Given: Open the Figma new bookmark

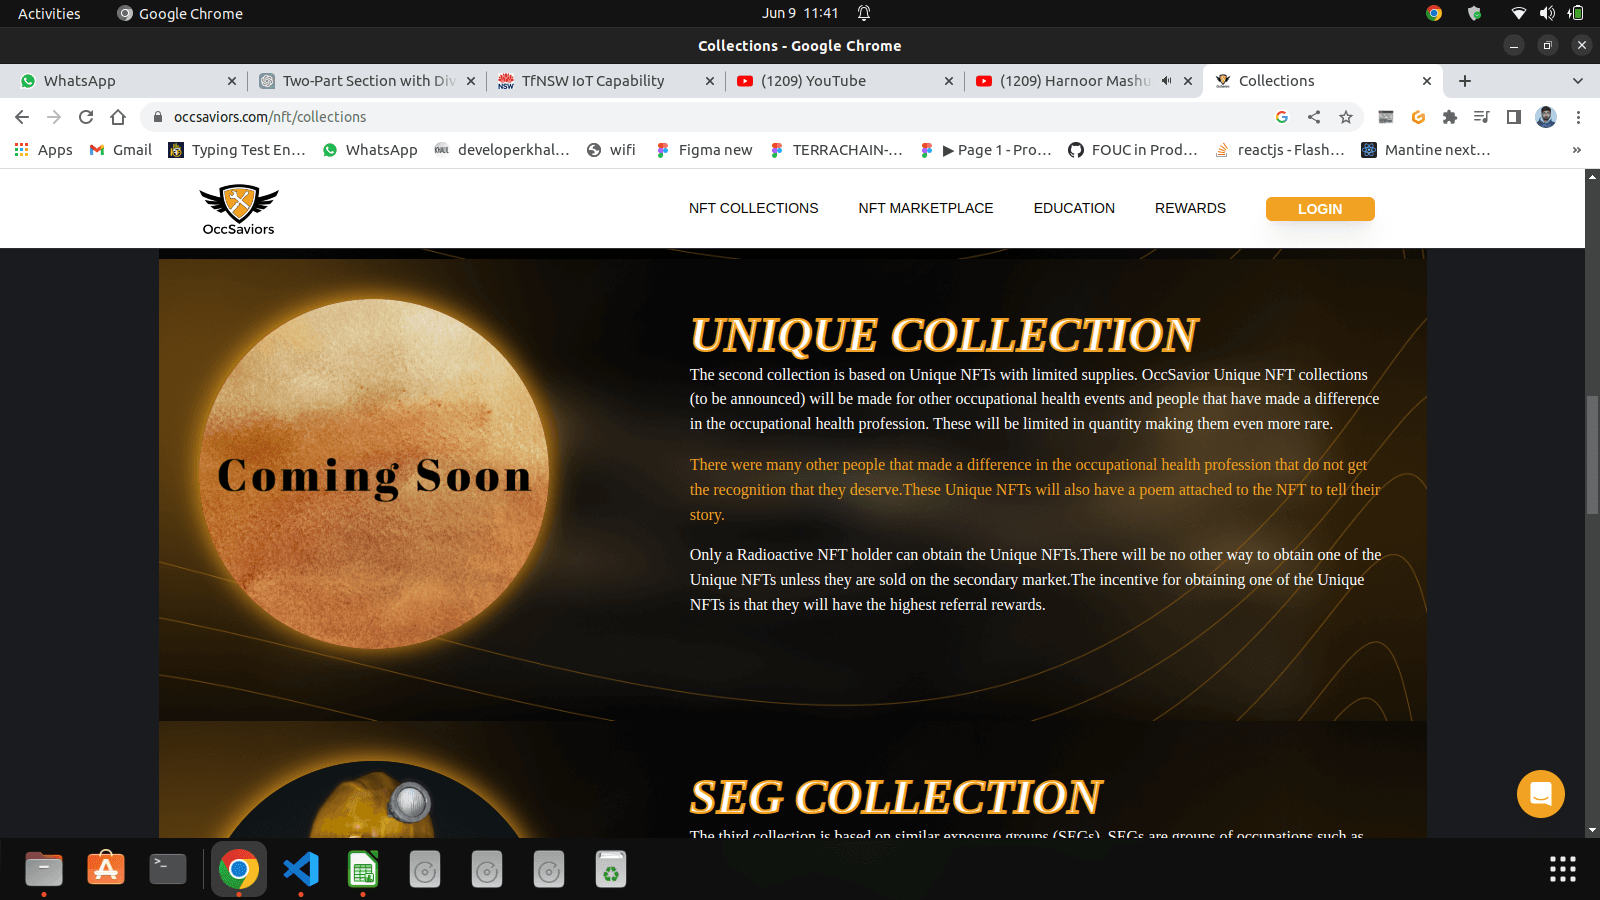Looking at the screenshot, I should pyautogui.click(x=704, y=150).
